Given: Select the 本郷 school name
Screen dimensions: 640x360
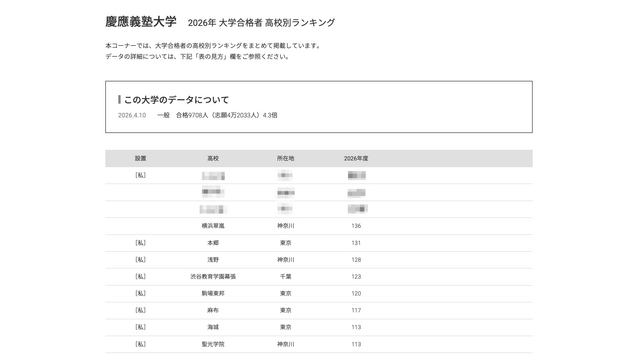Looking at the screenshot, I should 213,243.
